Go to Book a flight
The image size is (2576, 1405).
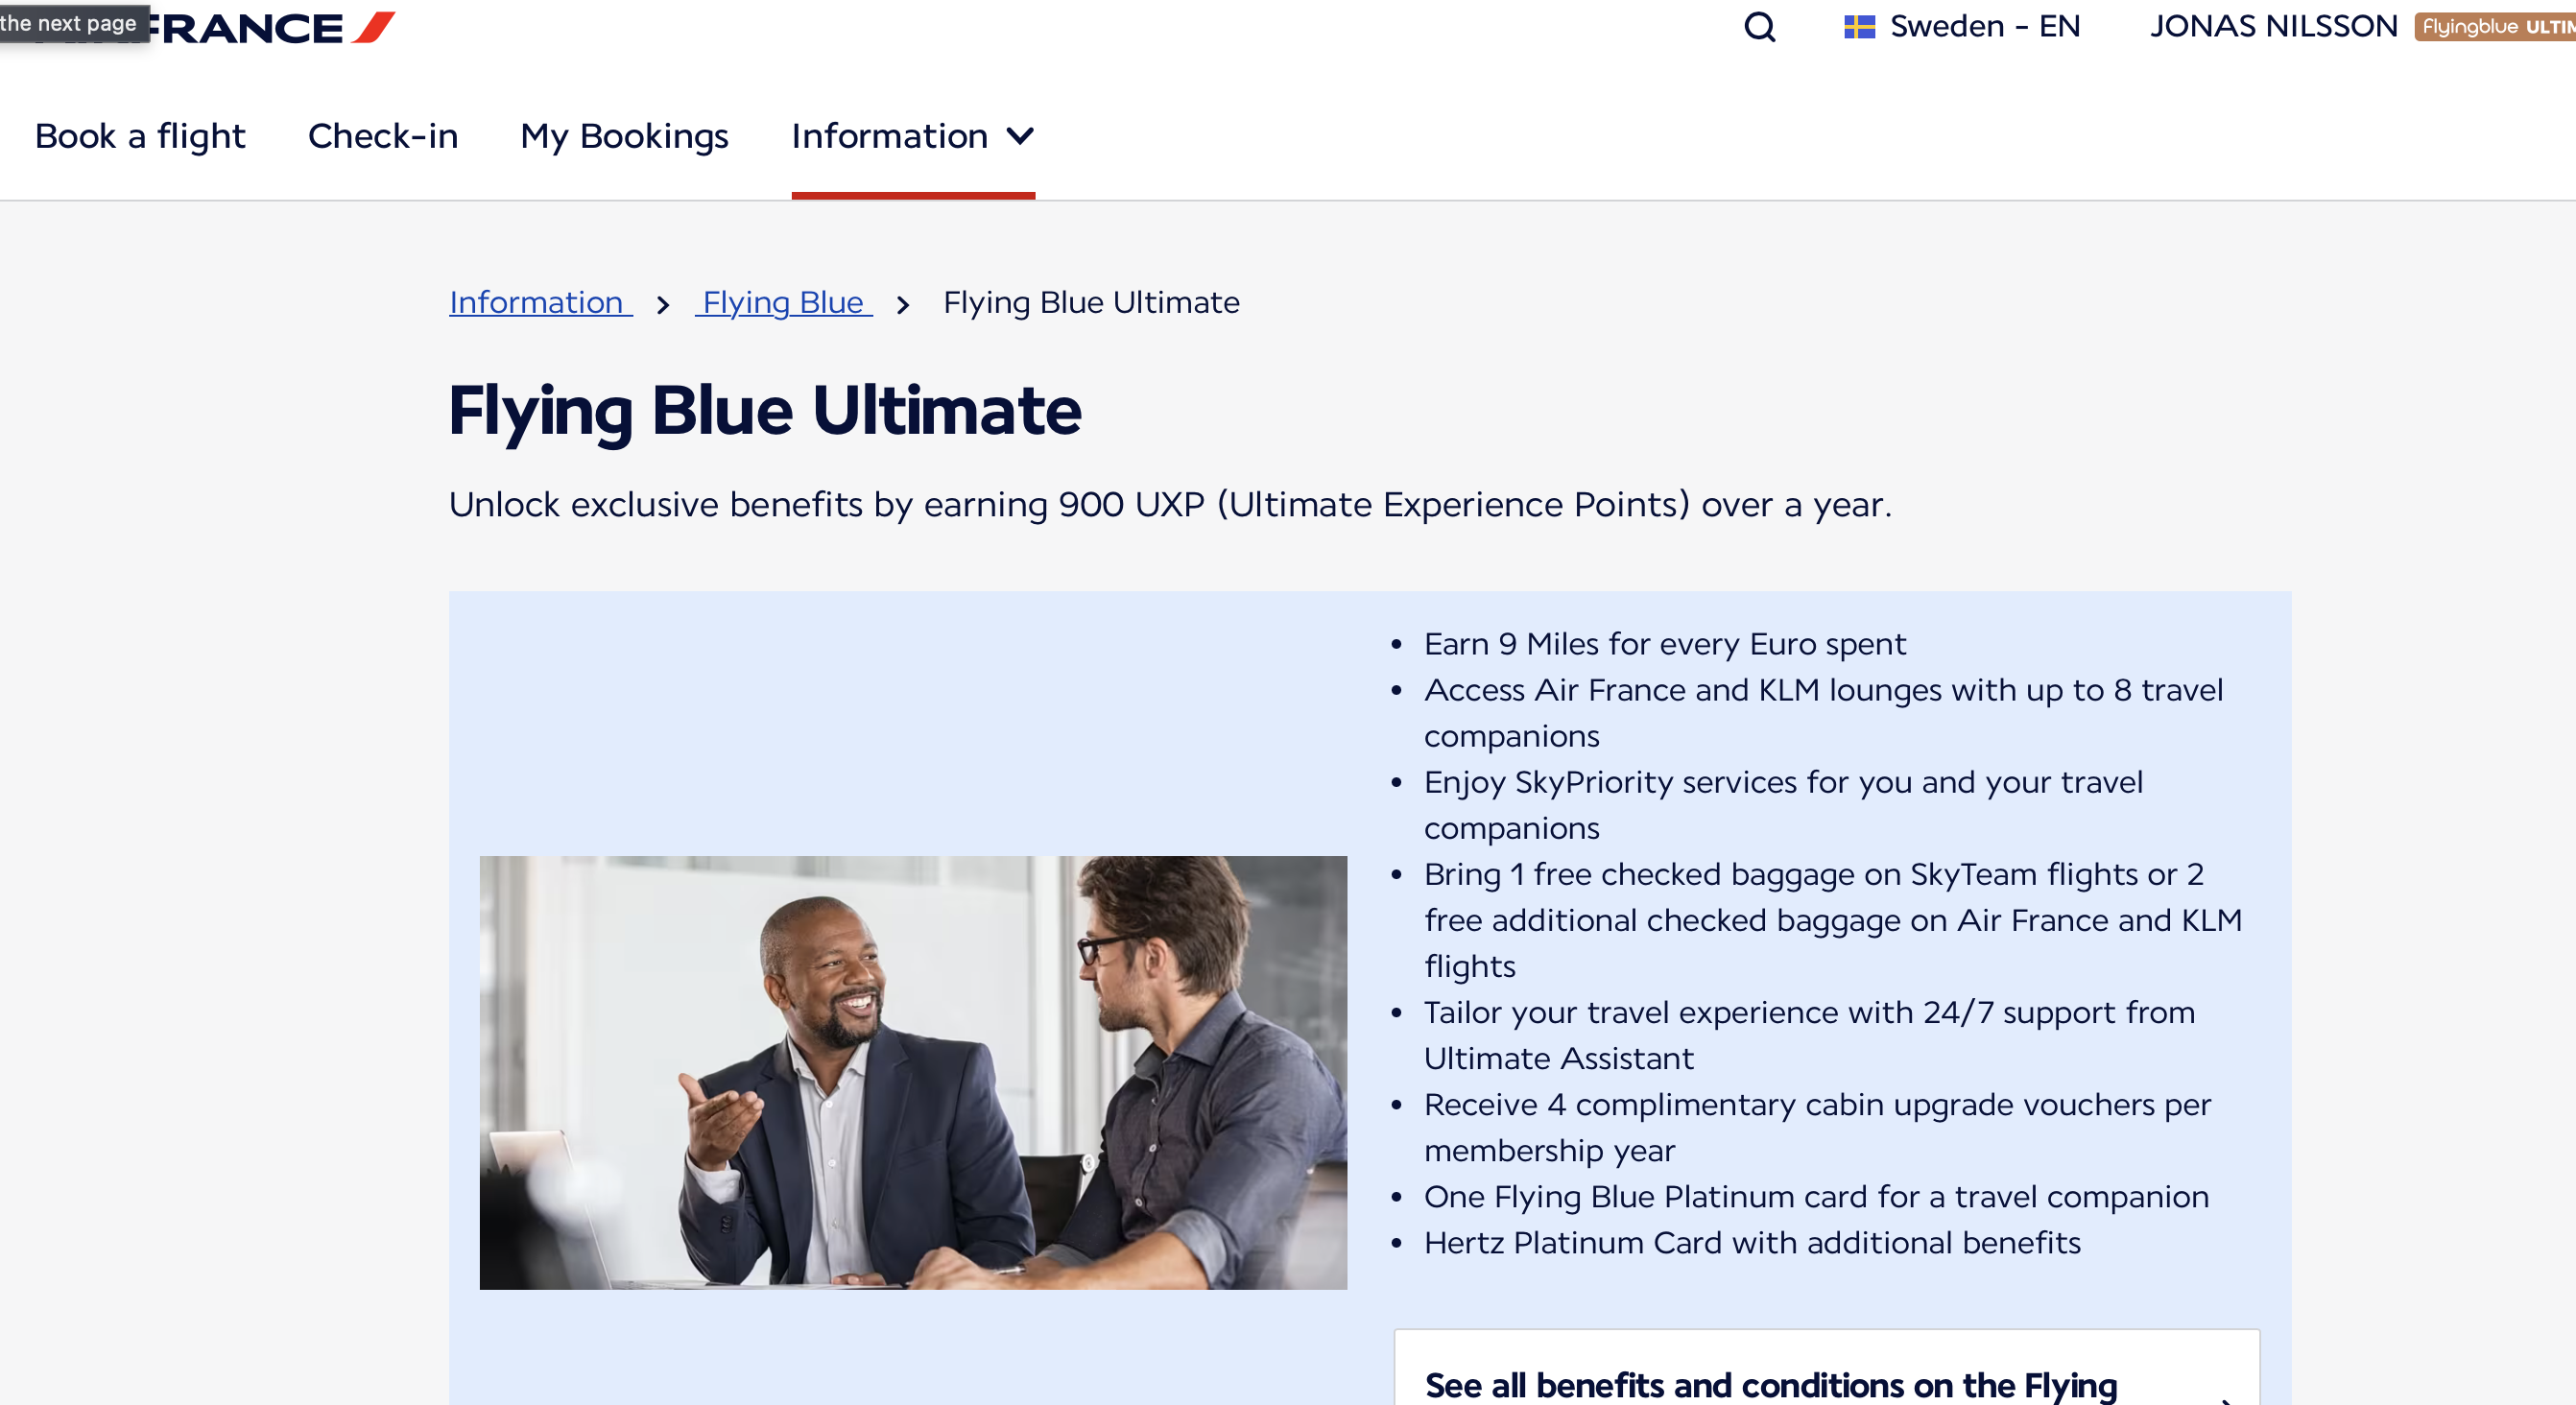(x=140, y=136)
